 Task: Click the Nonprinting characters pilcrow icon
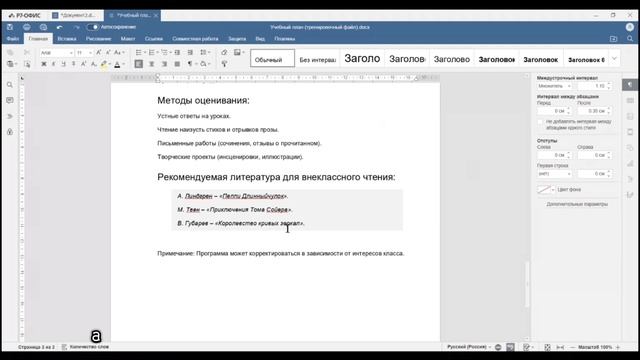point(191,64)
